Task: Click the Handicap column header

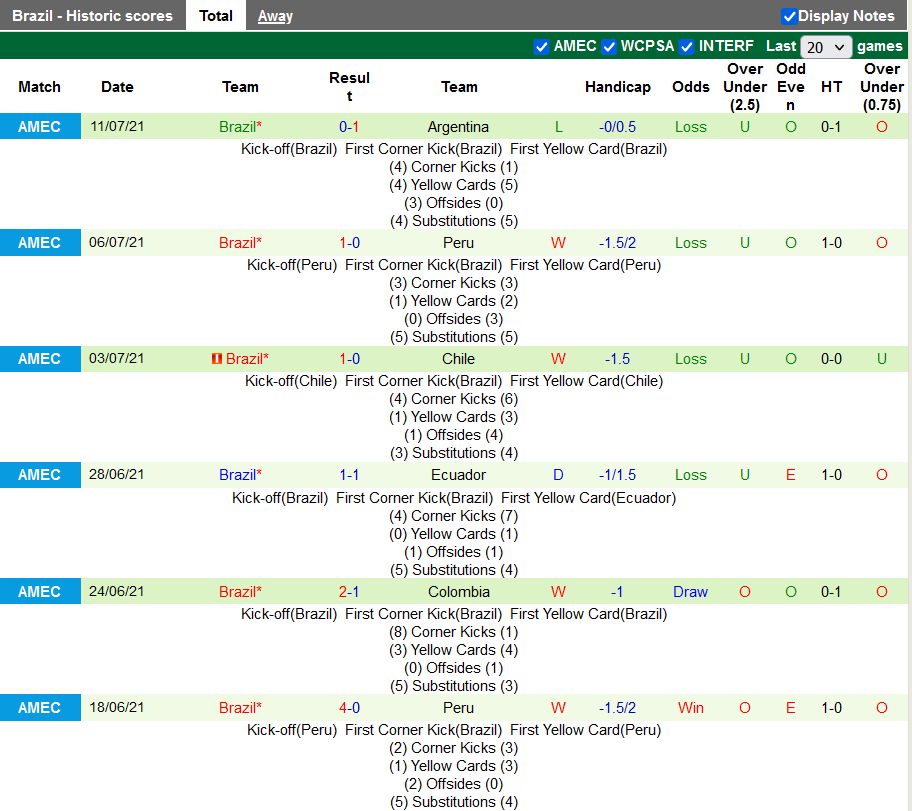Action: (x=617, y=87)
